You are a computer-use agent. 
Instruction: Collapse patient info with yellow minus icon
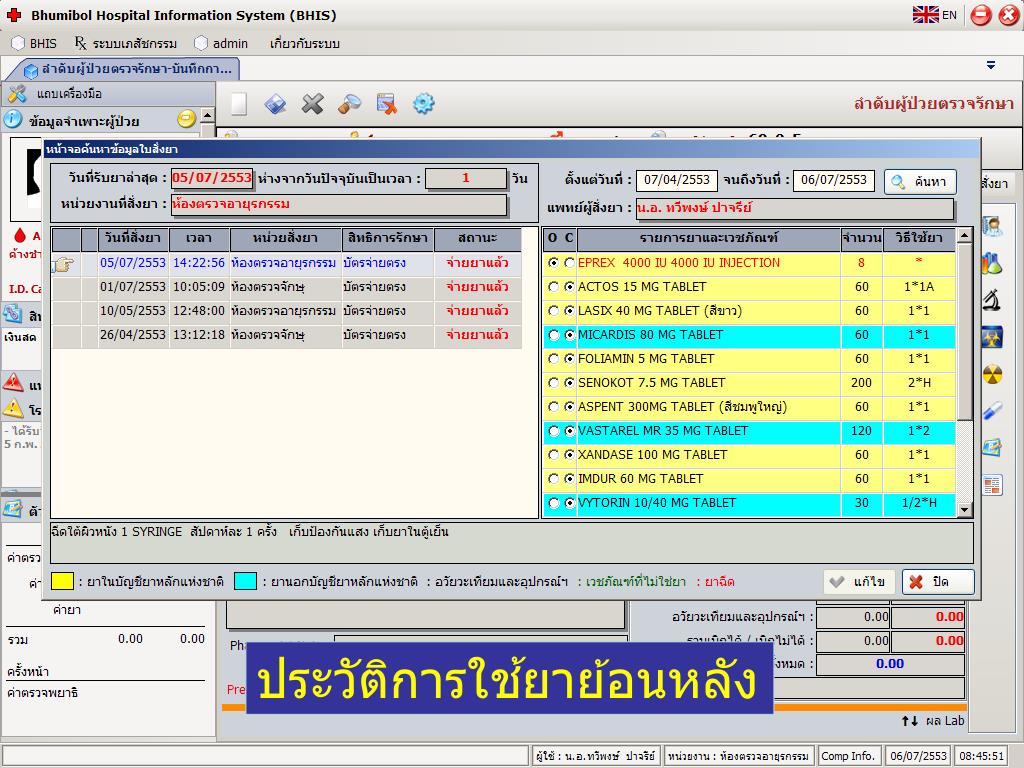click(x=186, y=120)
